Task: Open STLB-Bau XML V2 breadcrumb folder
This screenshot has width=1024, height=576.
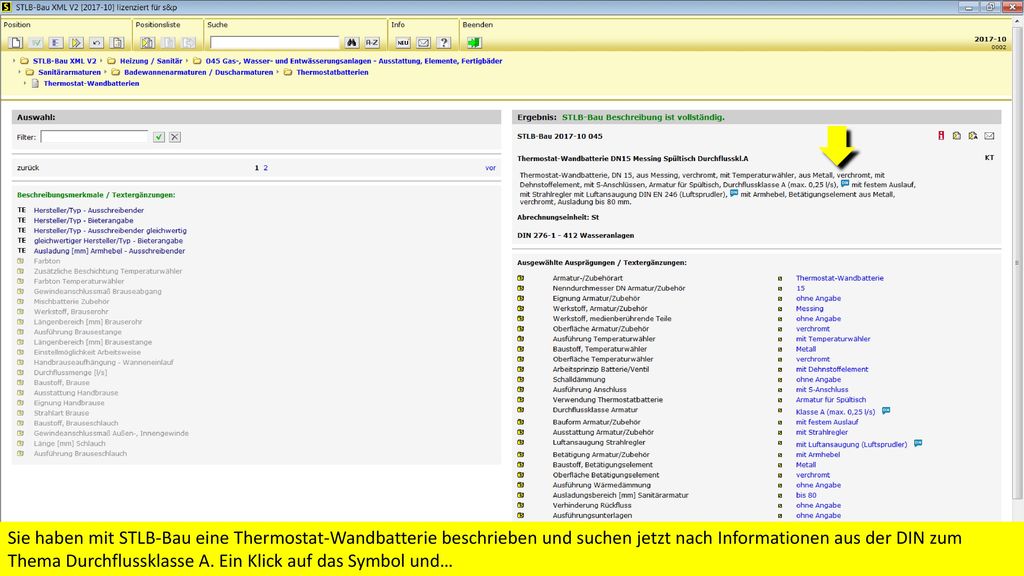Action: 64,61
